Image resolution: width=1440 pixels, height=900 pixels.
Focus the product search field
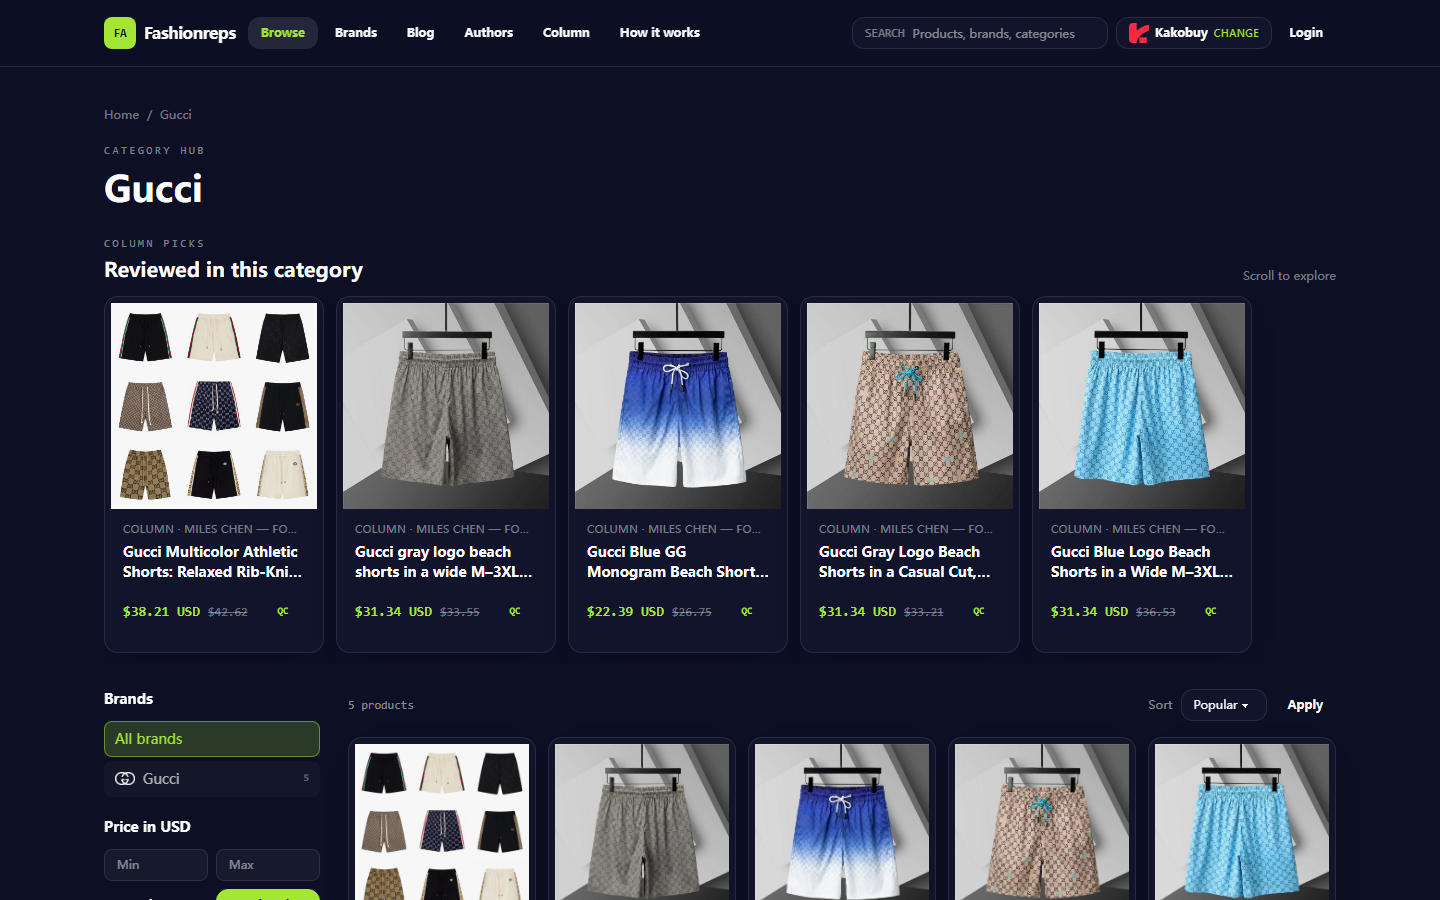tap(980, 33)
